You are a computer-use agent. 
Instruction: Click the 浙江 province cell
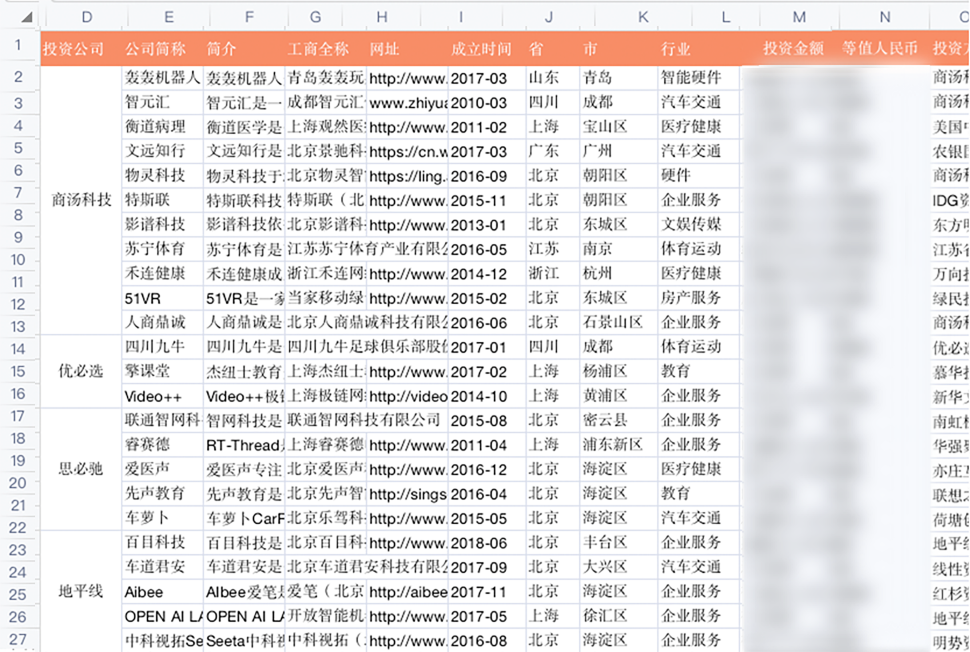[x=553, y=273]
